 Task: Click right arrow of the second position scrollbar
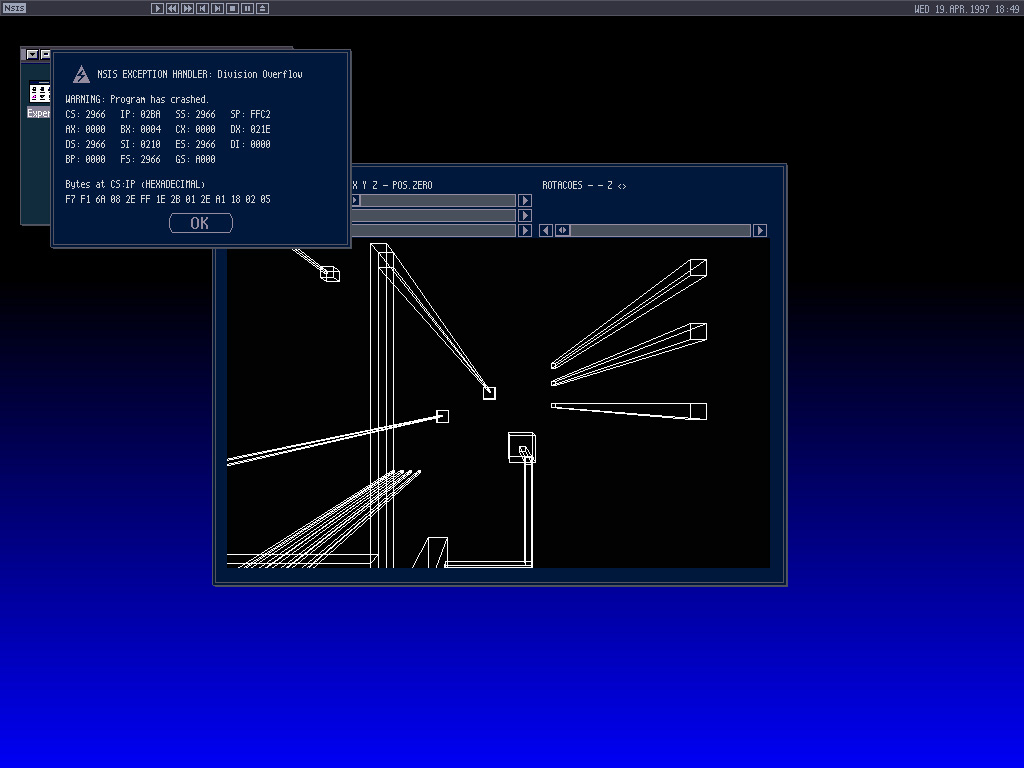[525, 215]
